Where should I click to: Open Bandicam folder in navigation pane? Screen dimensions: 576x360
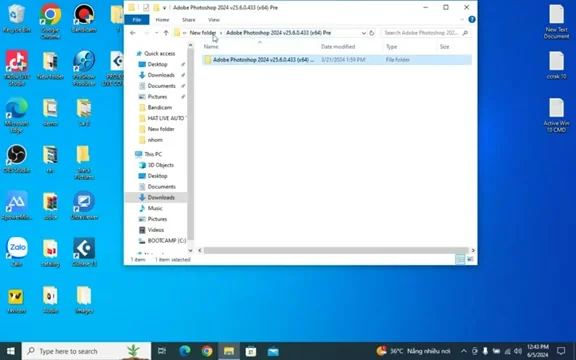pyautogui.click(x=159, y=107)
